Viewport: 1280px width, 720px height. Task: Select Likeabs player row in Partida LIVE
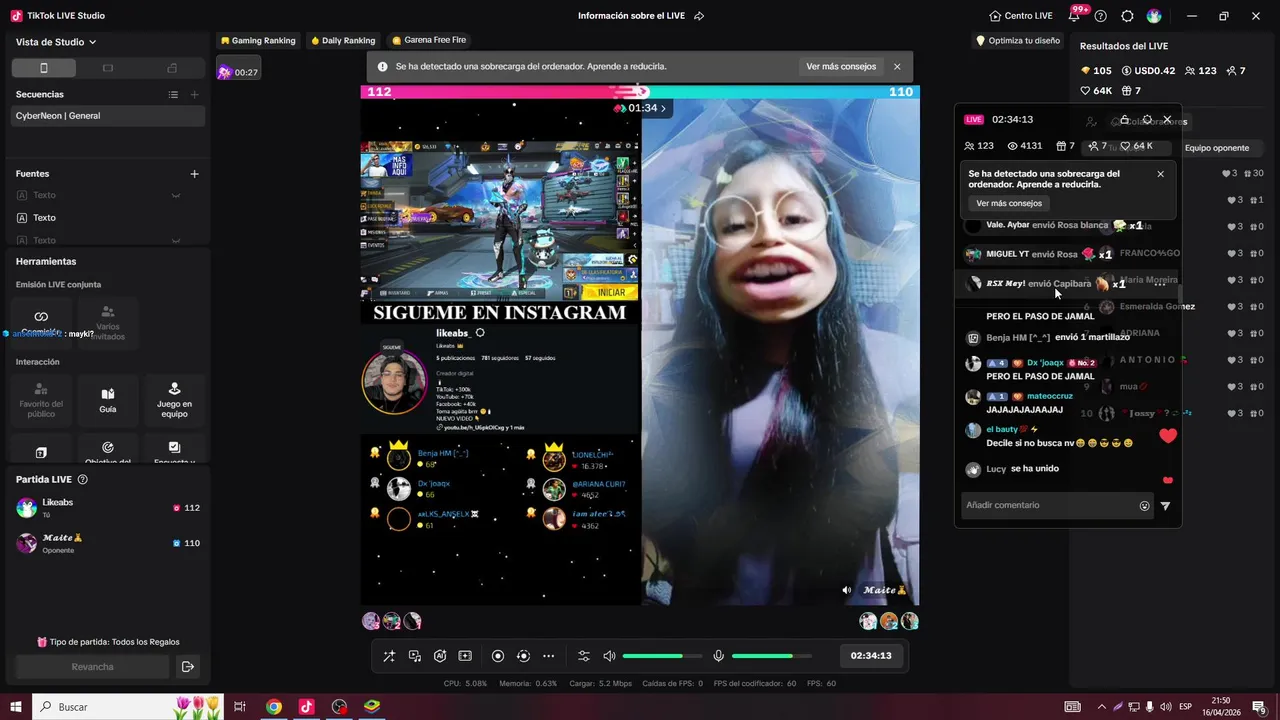(x=108, y=508)
